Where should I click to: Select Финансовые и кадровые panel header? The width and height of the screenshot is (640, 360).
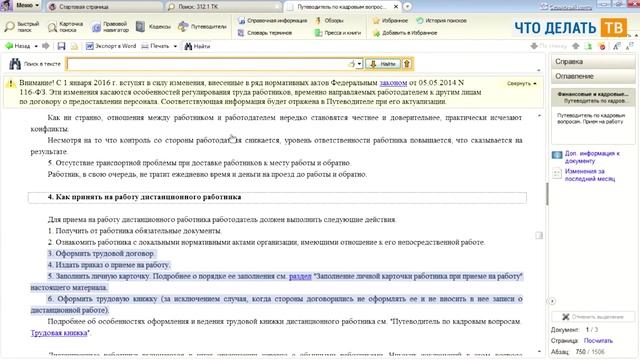[593, 97]
